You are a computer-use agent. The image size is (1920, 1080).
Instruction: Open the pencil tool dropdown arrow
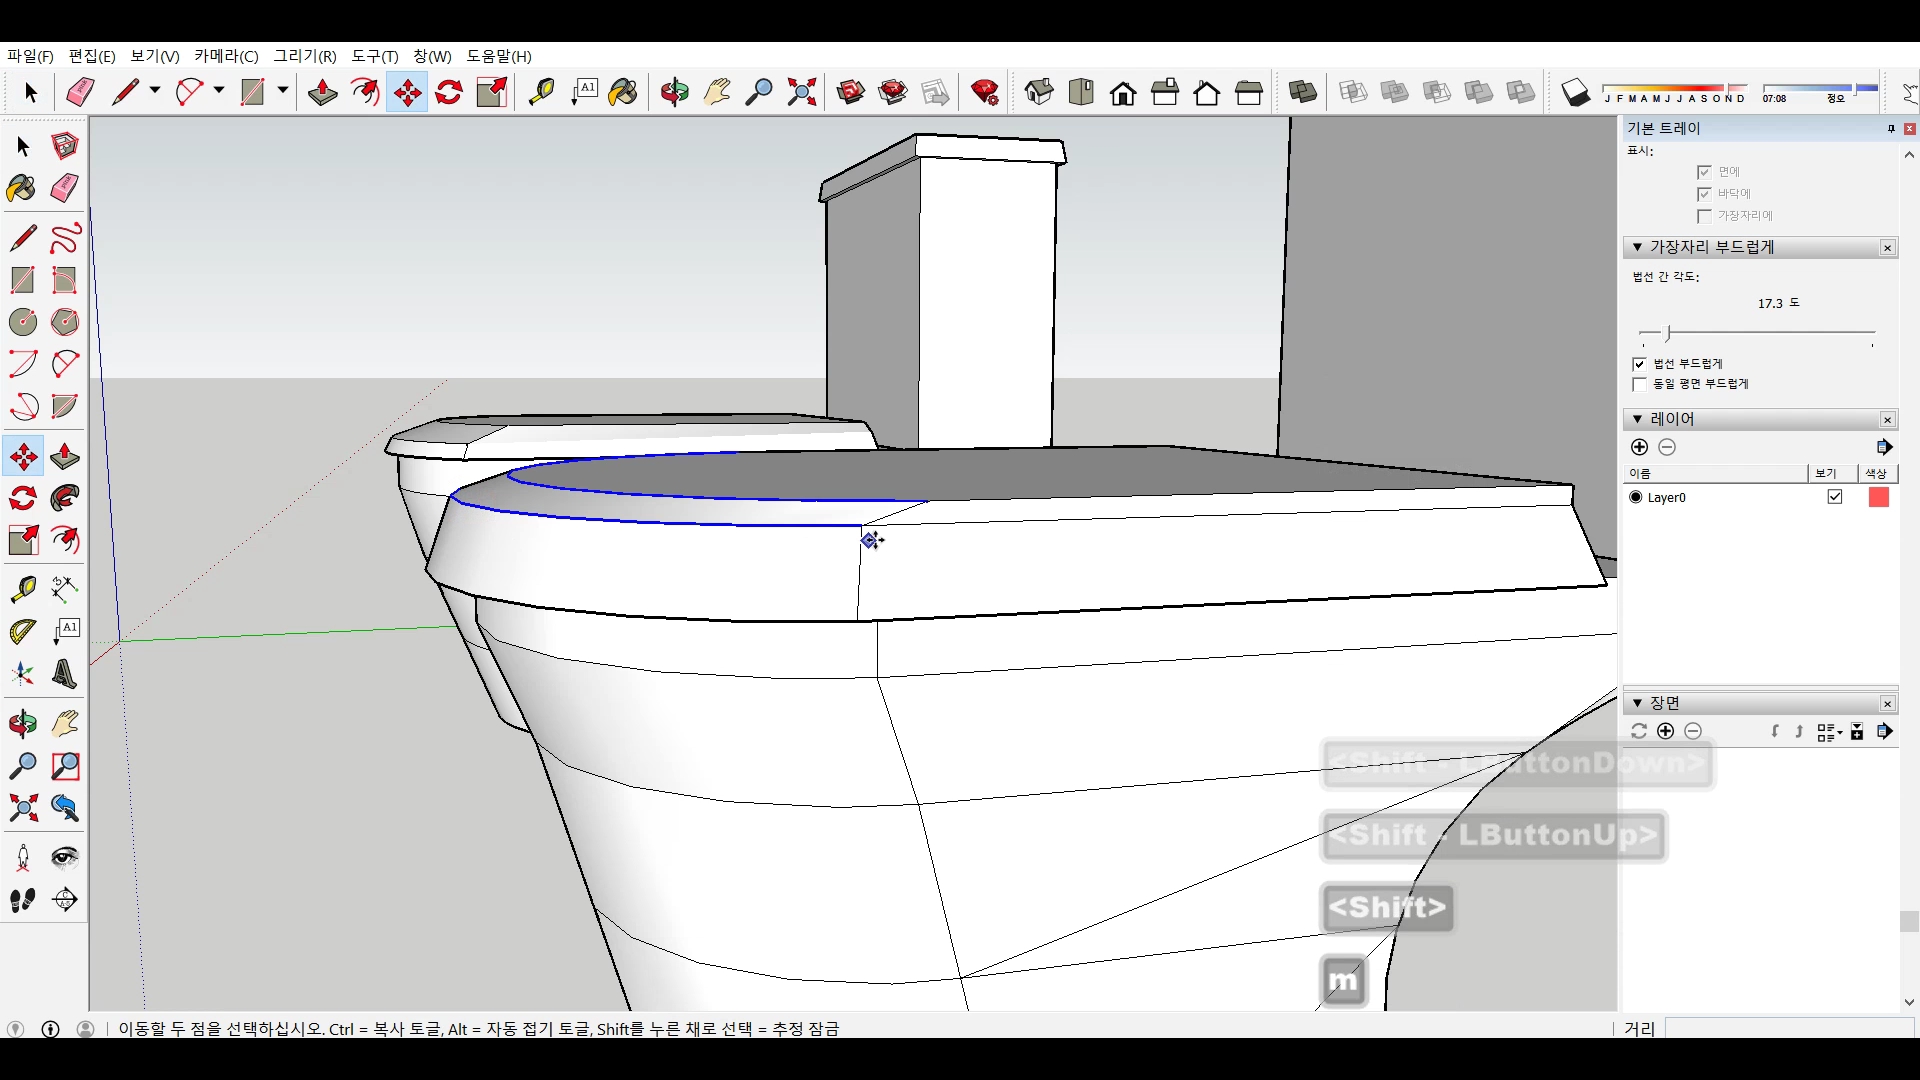click(155, 90)
